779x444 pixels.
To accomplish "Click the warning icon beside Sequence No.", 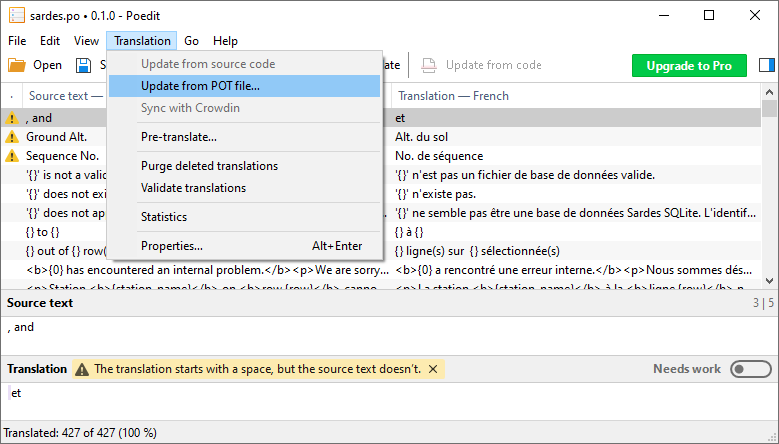I will pos(11,156).
